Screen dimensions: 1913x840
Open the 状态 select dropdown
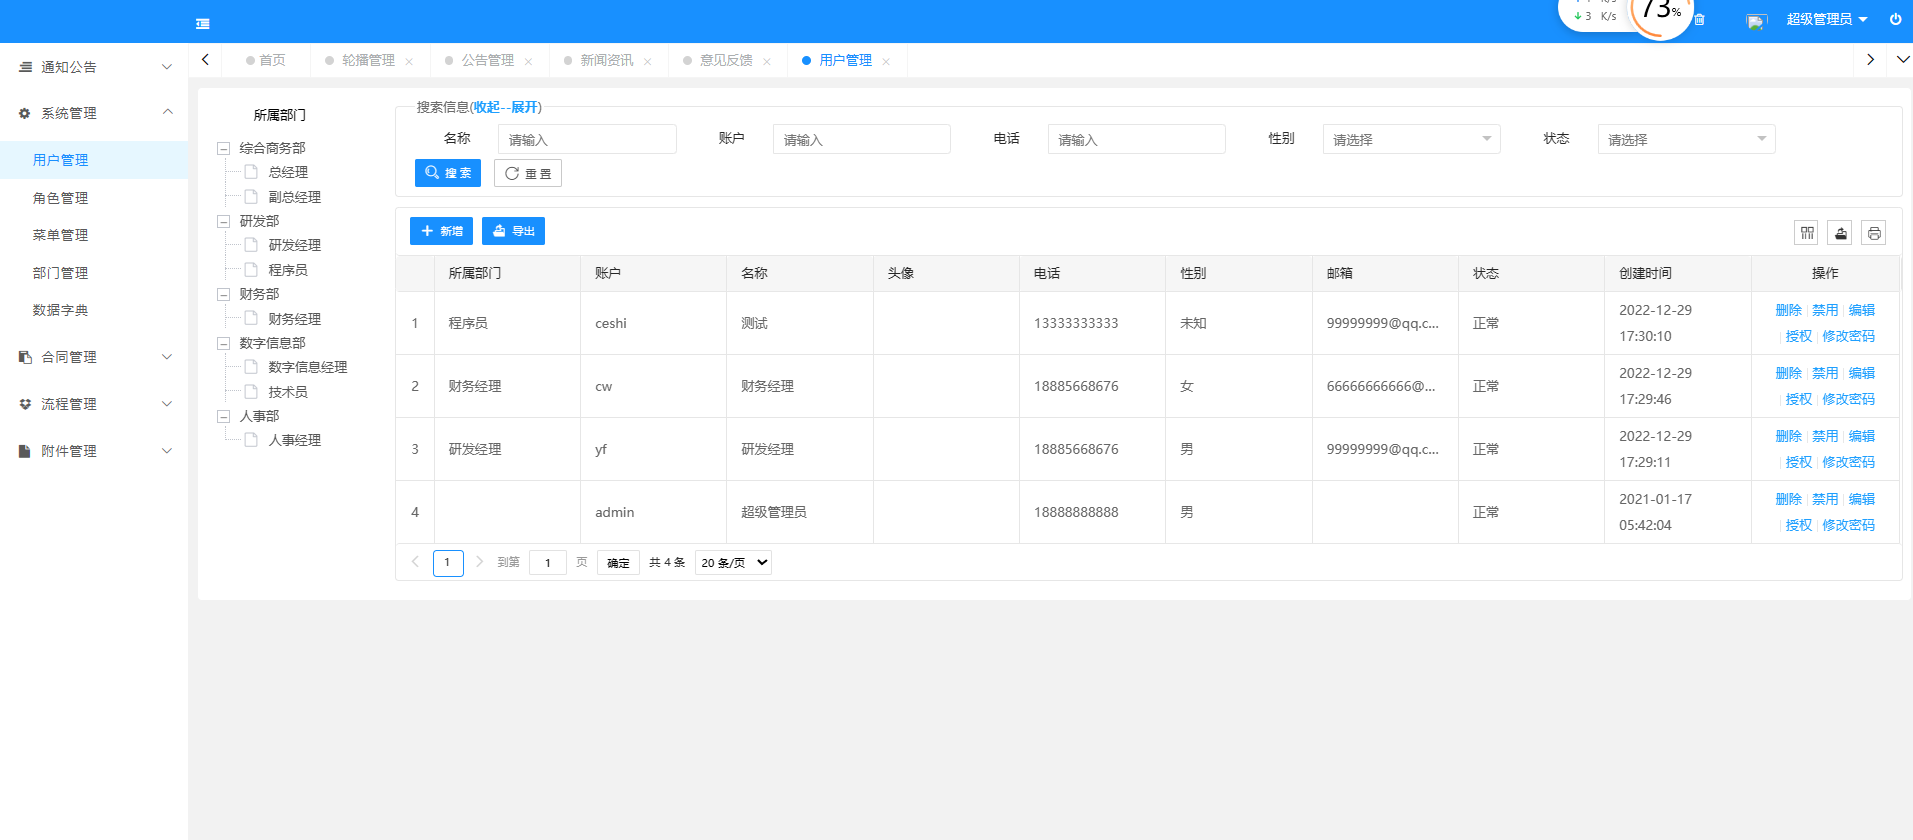pyautogui.click(x=1687, y=139)
